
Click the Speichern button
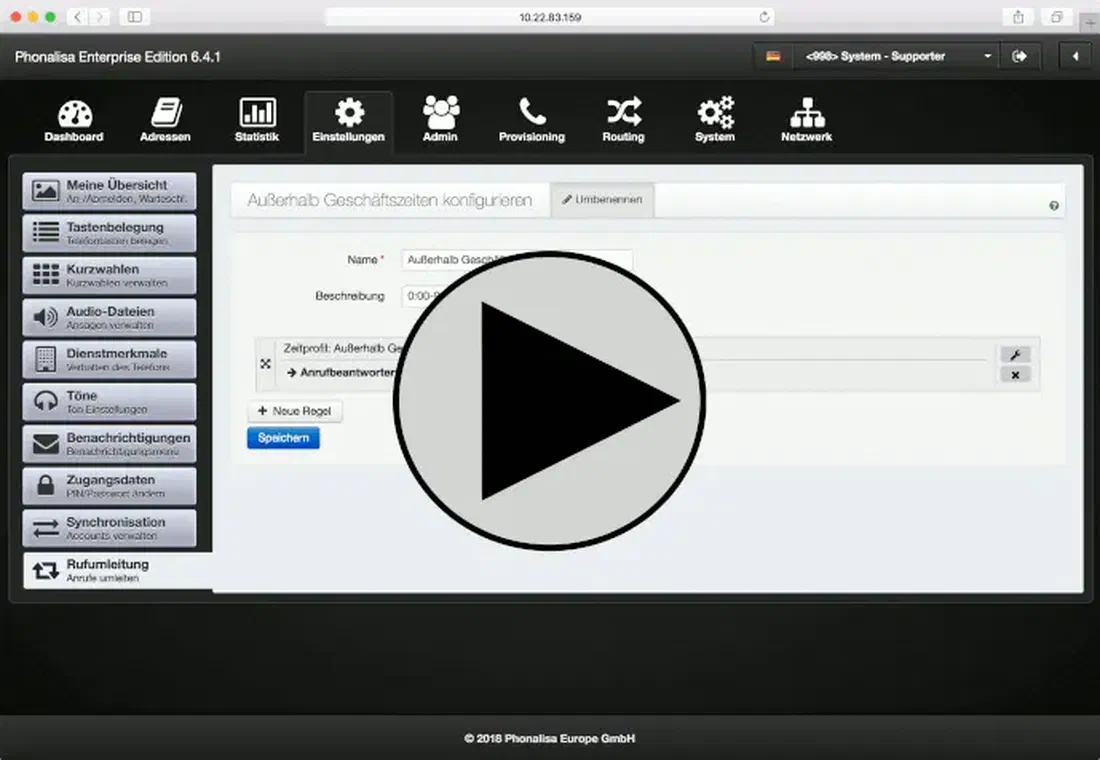pos(283,438)
